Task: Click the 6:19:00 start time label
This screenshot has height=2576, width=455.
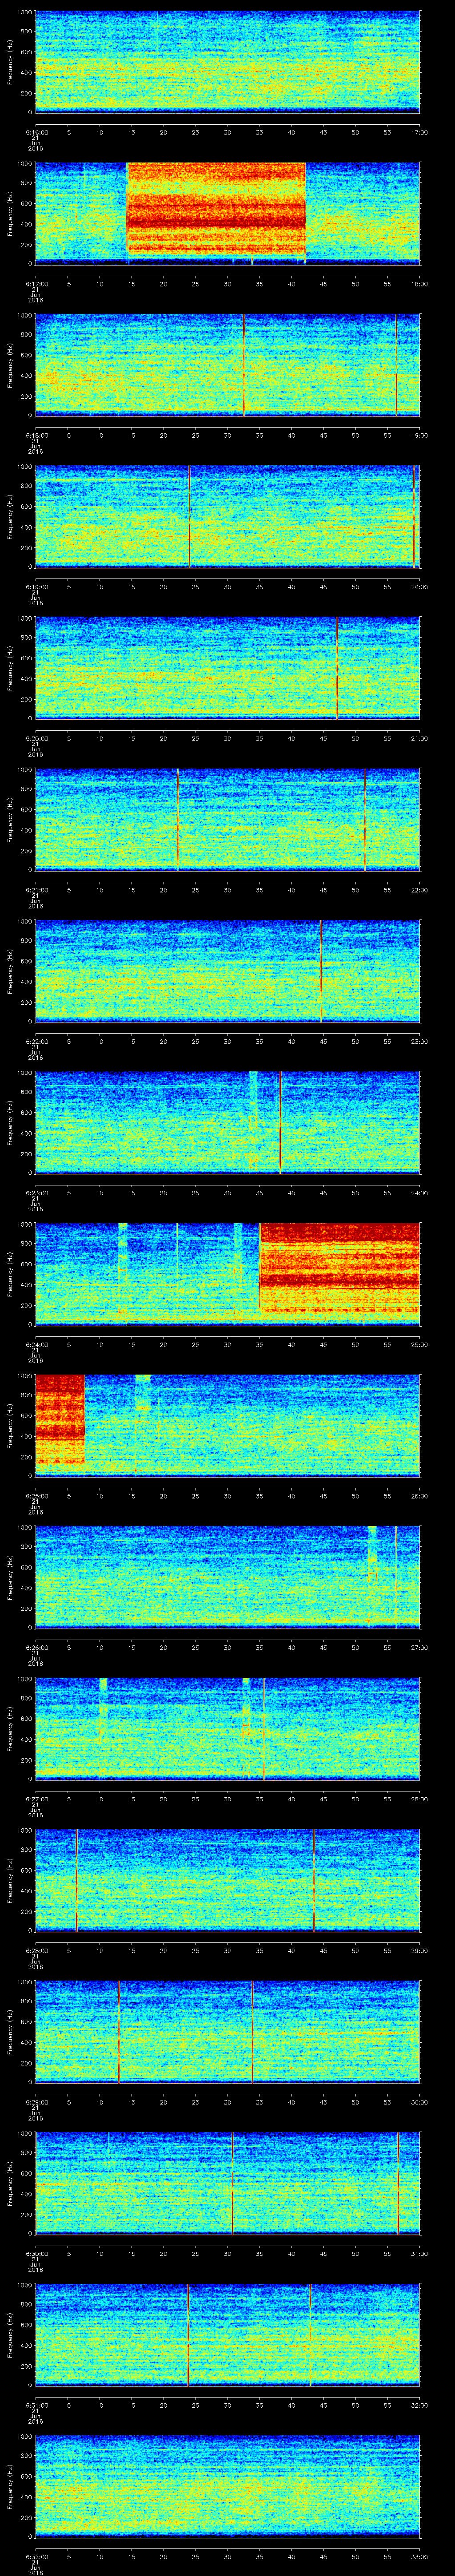Action: pyautogui.click(x=36, y=587)
